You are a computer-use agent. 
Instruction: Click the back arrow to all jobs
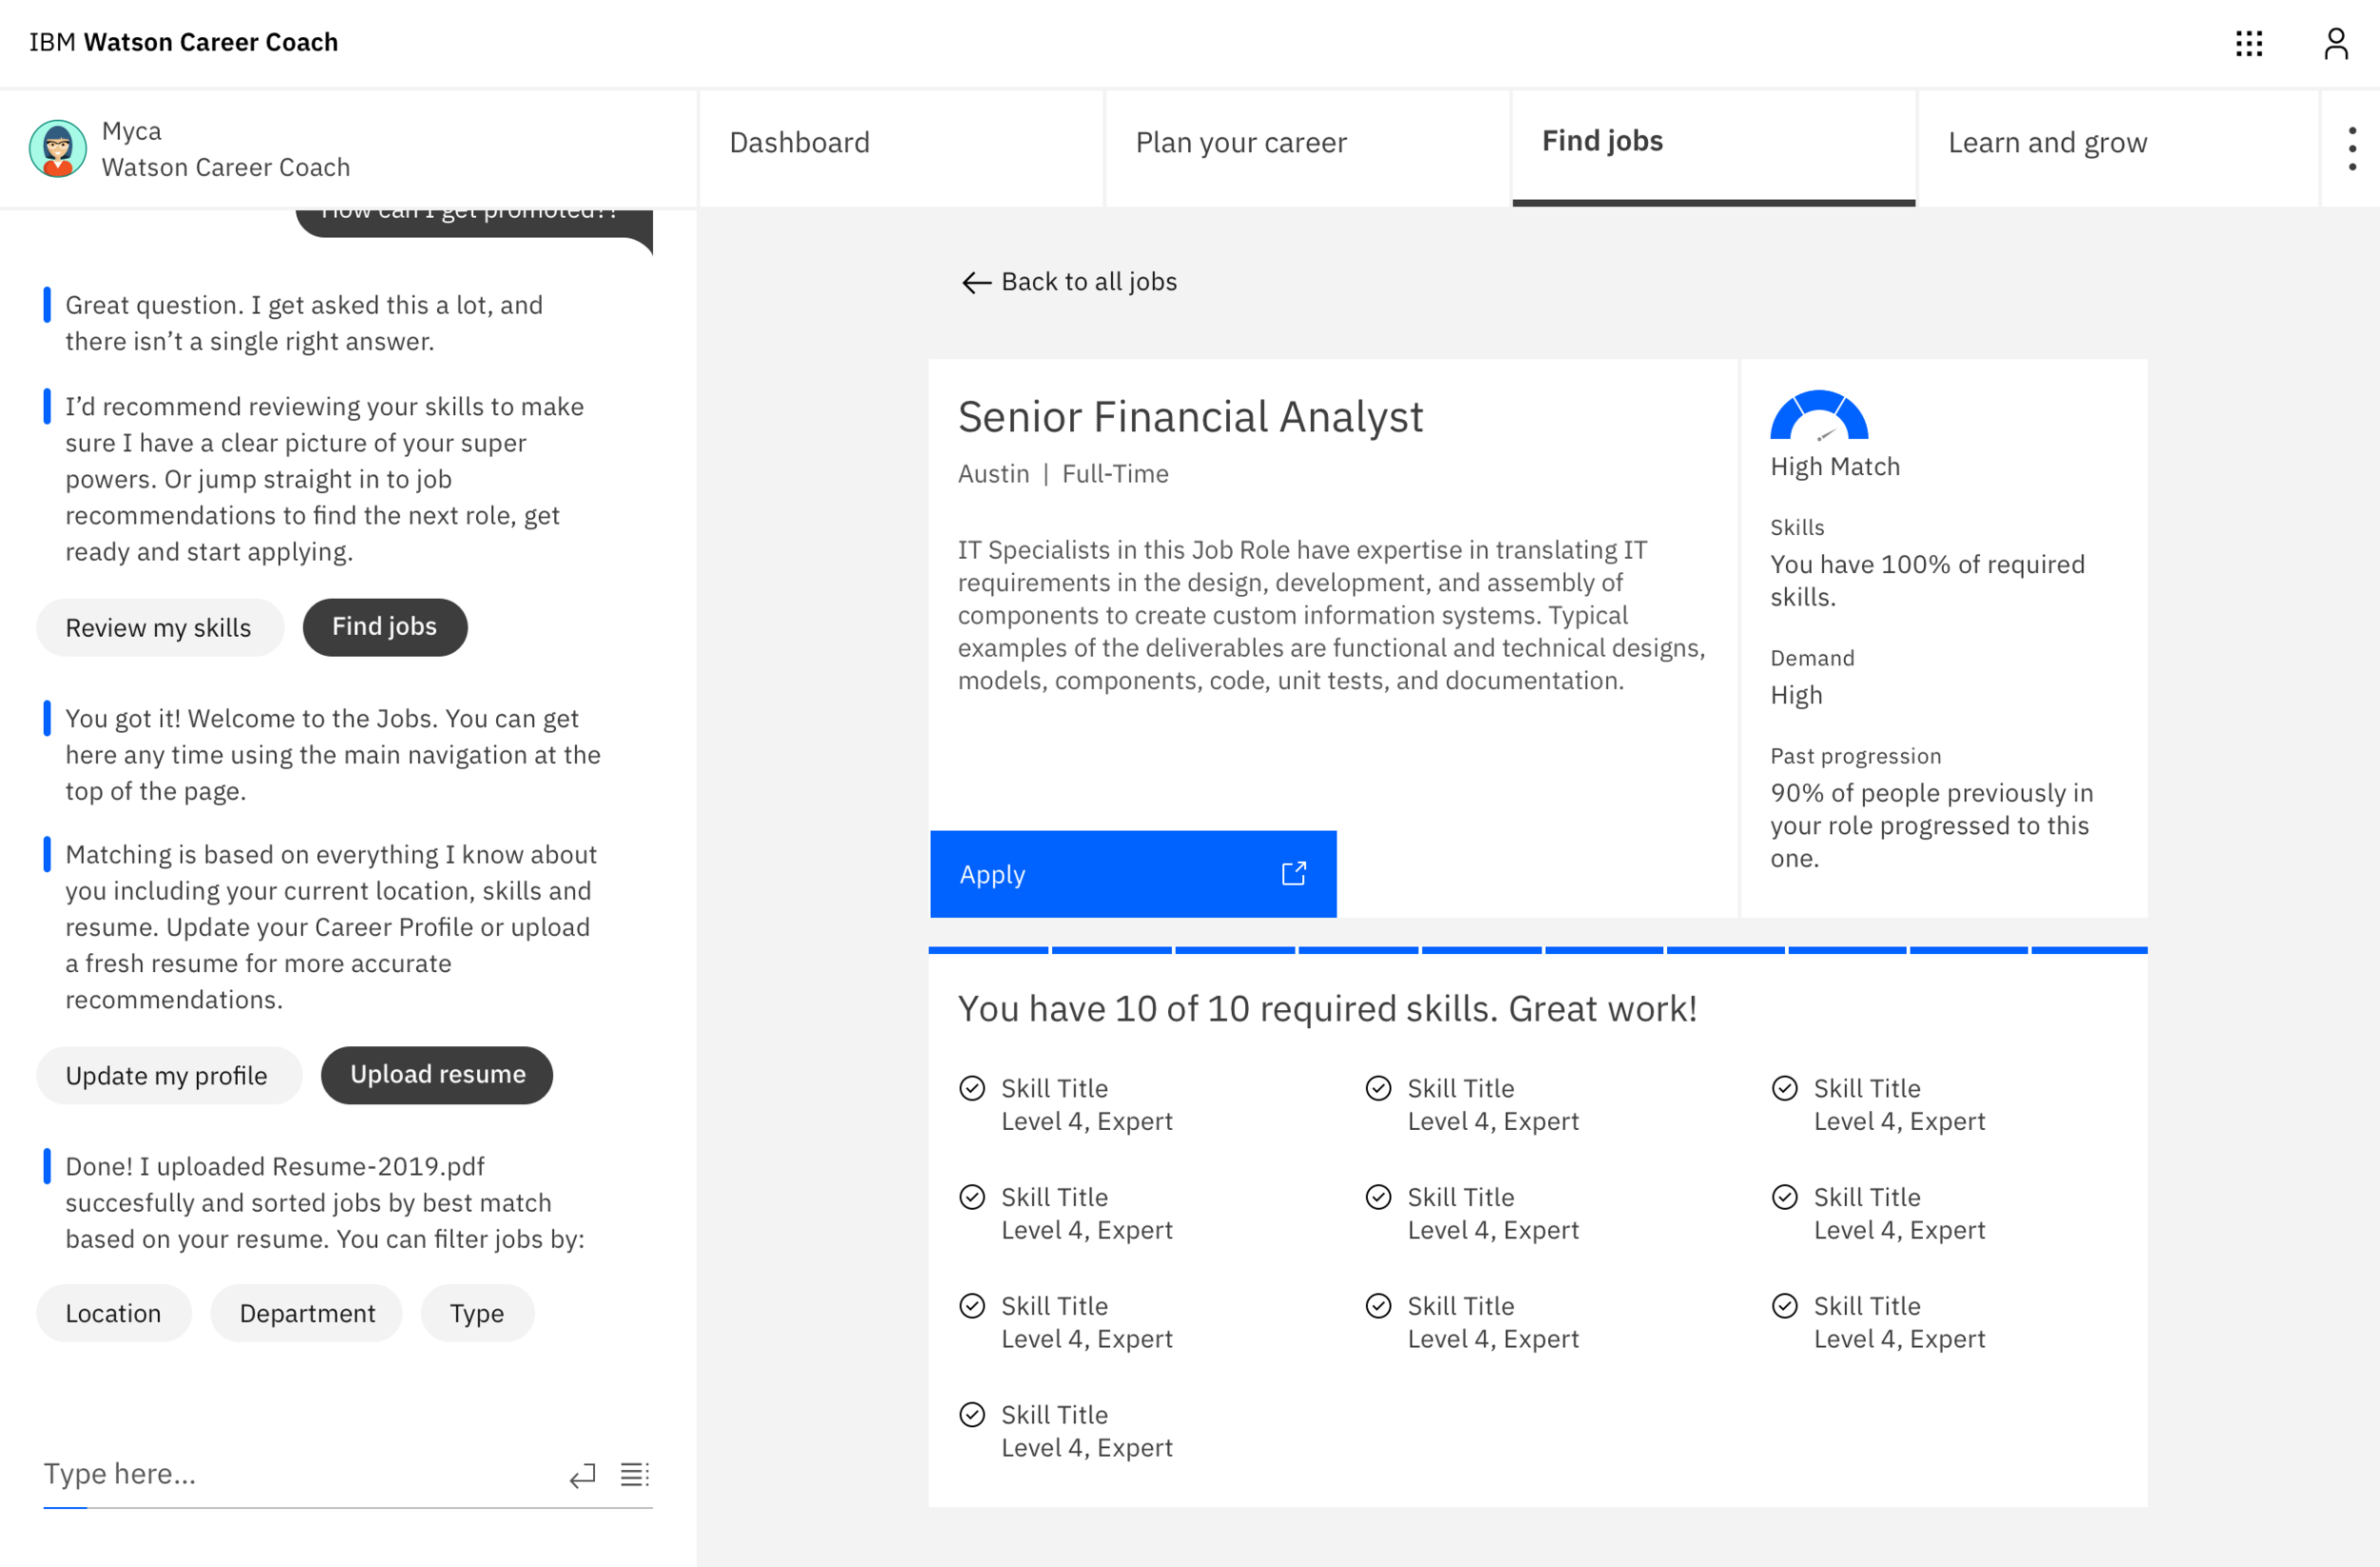(975, 283)
